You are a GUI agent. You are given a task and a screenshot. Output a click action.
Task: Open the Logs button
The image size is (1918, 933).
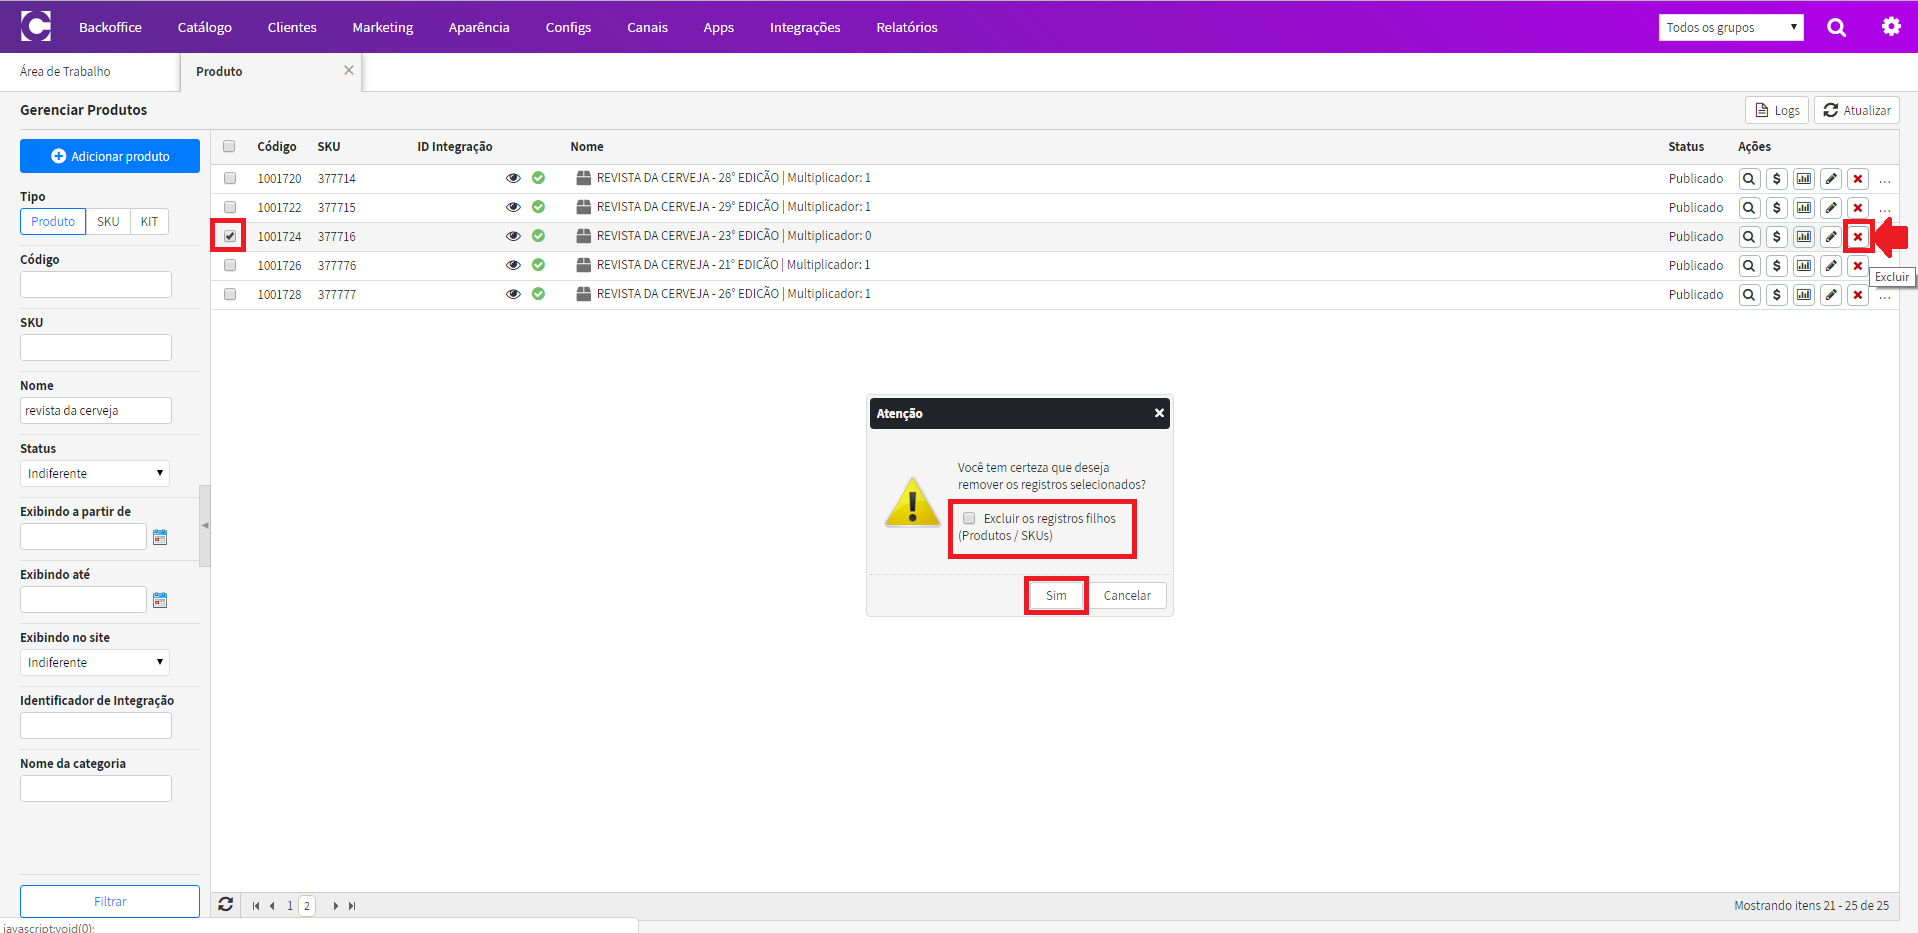point(1777,110)
